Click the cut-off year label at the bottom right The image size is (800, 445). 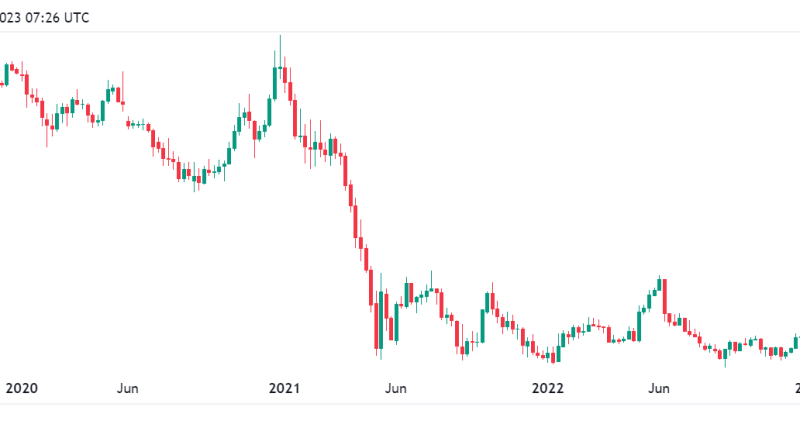click(797, 388)
